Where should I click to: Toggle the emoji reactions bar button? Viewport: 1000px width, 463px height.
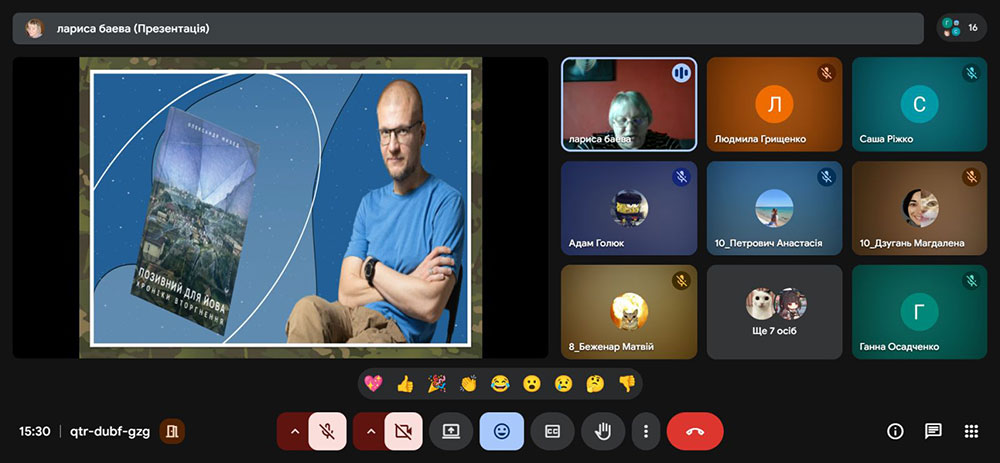tap(501, 431)
